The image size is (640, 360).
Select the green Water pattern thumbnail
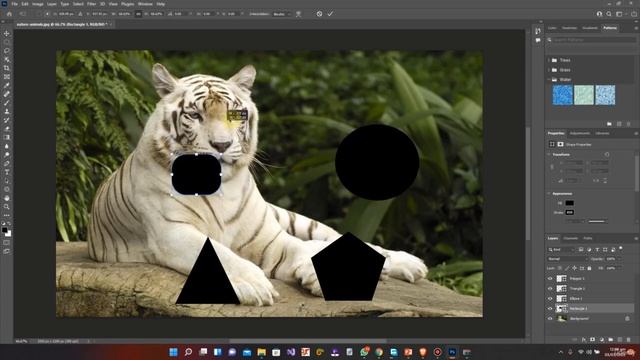pos(584,96)
